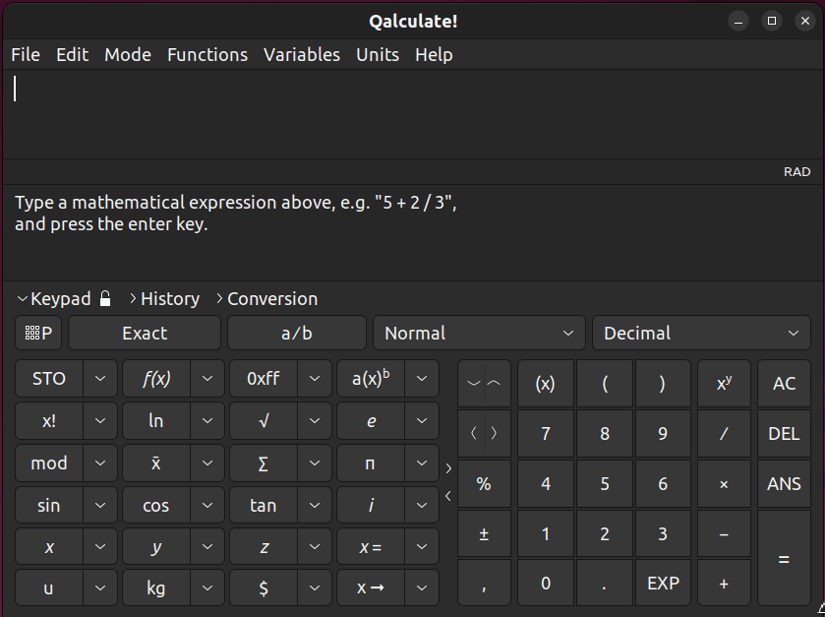Screen dimensions: 825x617
Task: Click the x = solve button
Action: [370, 547]
